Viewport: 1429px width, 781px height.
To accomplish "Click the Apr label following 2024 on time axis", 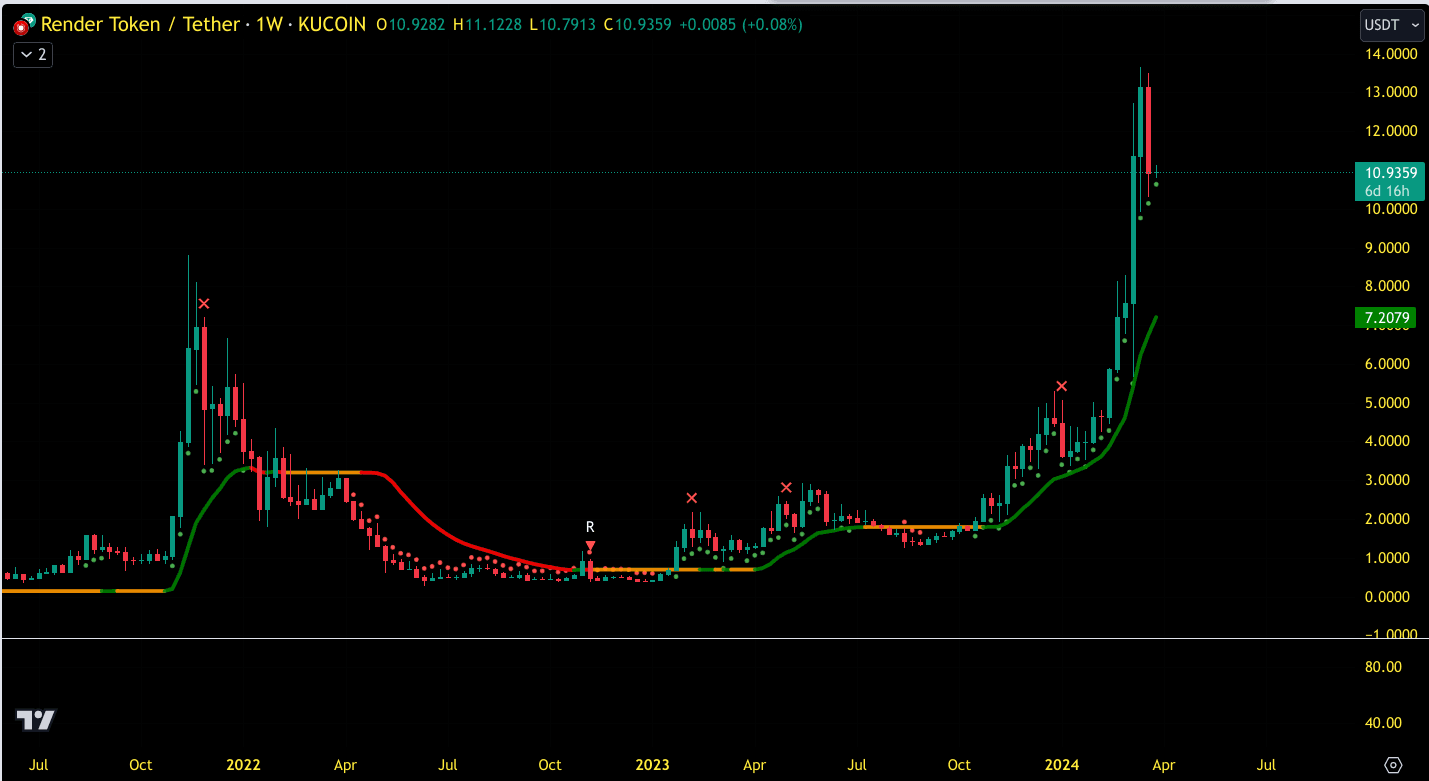I will pyautogui.click(x=1163, y=765).
